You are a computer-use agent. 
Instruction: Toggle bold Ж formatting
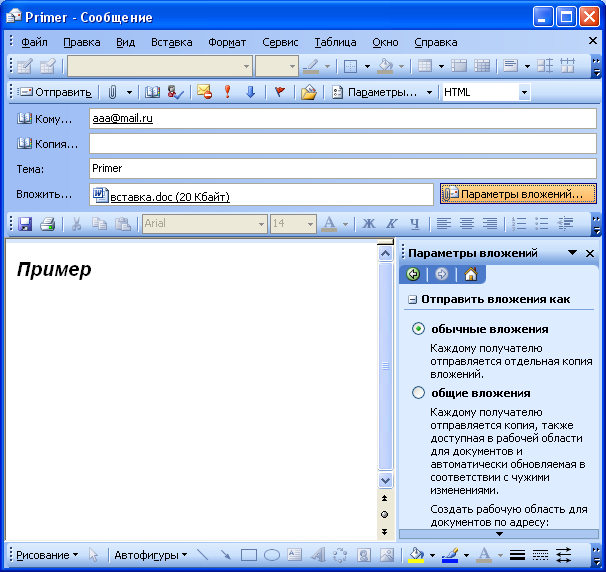point(368,224)
